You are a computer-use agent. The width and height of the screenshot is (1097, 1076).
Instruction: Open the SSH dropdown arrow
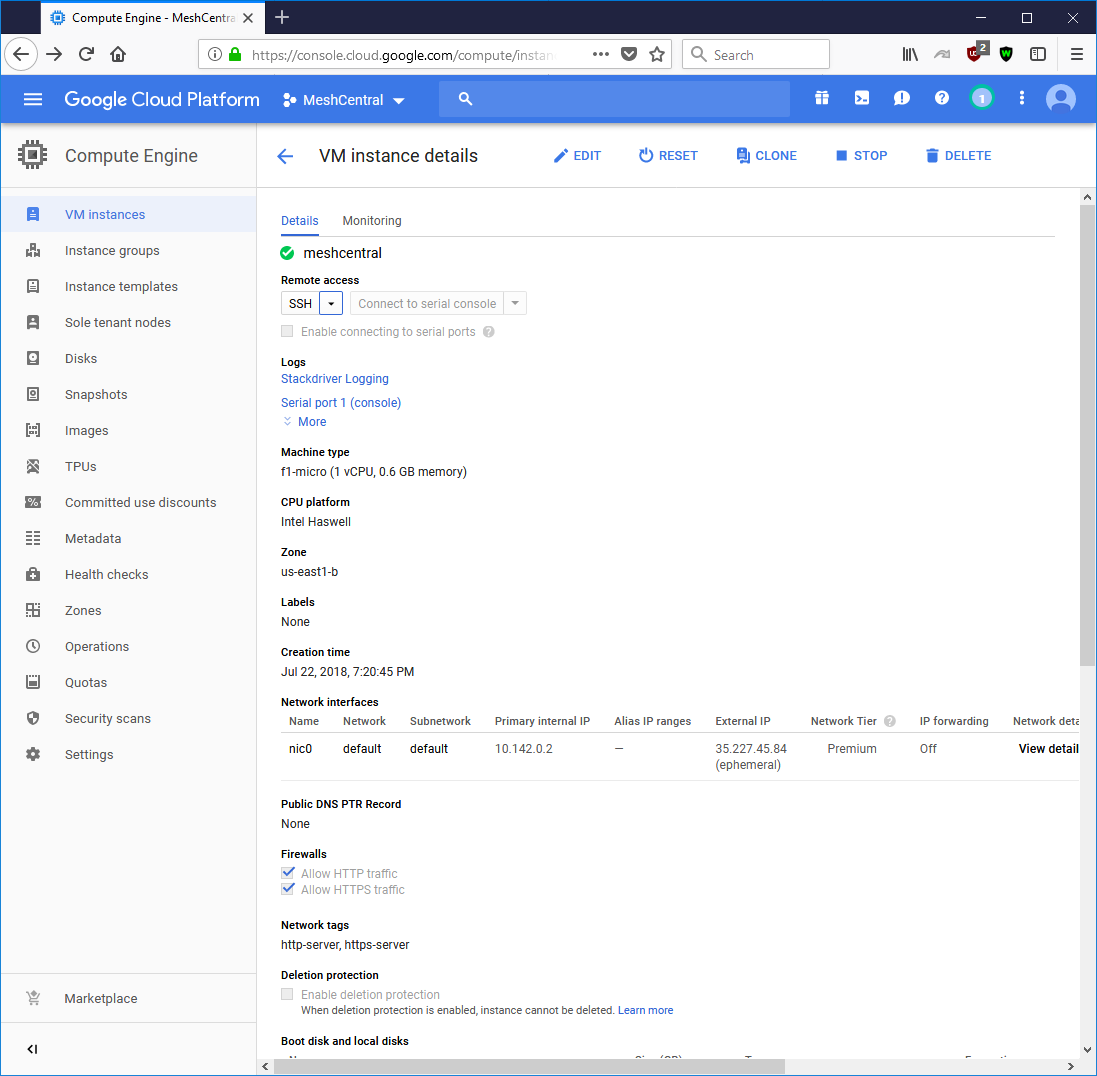tap(331, 304)
